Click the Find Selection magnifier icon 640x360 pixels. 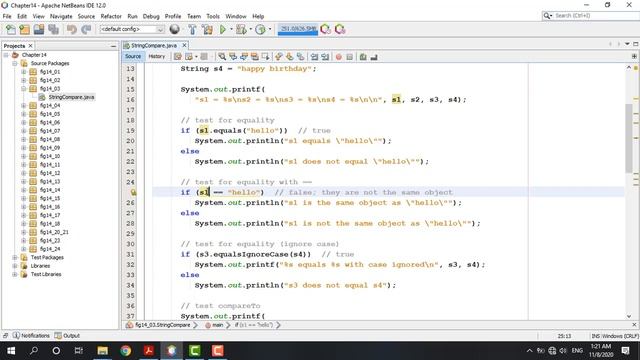click(x=222, y=57)
